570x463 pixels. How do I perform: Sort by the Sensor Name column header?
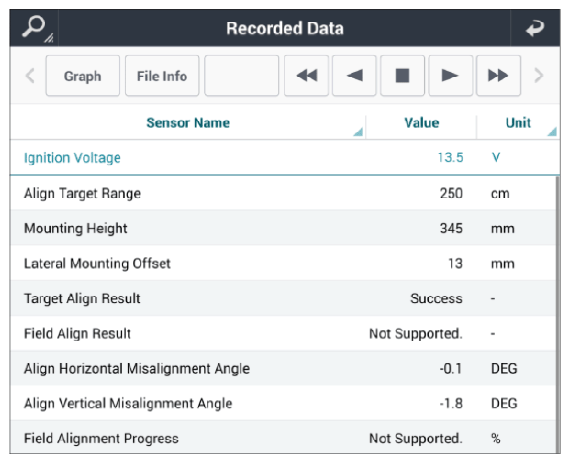click(188, 123)
